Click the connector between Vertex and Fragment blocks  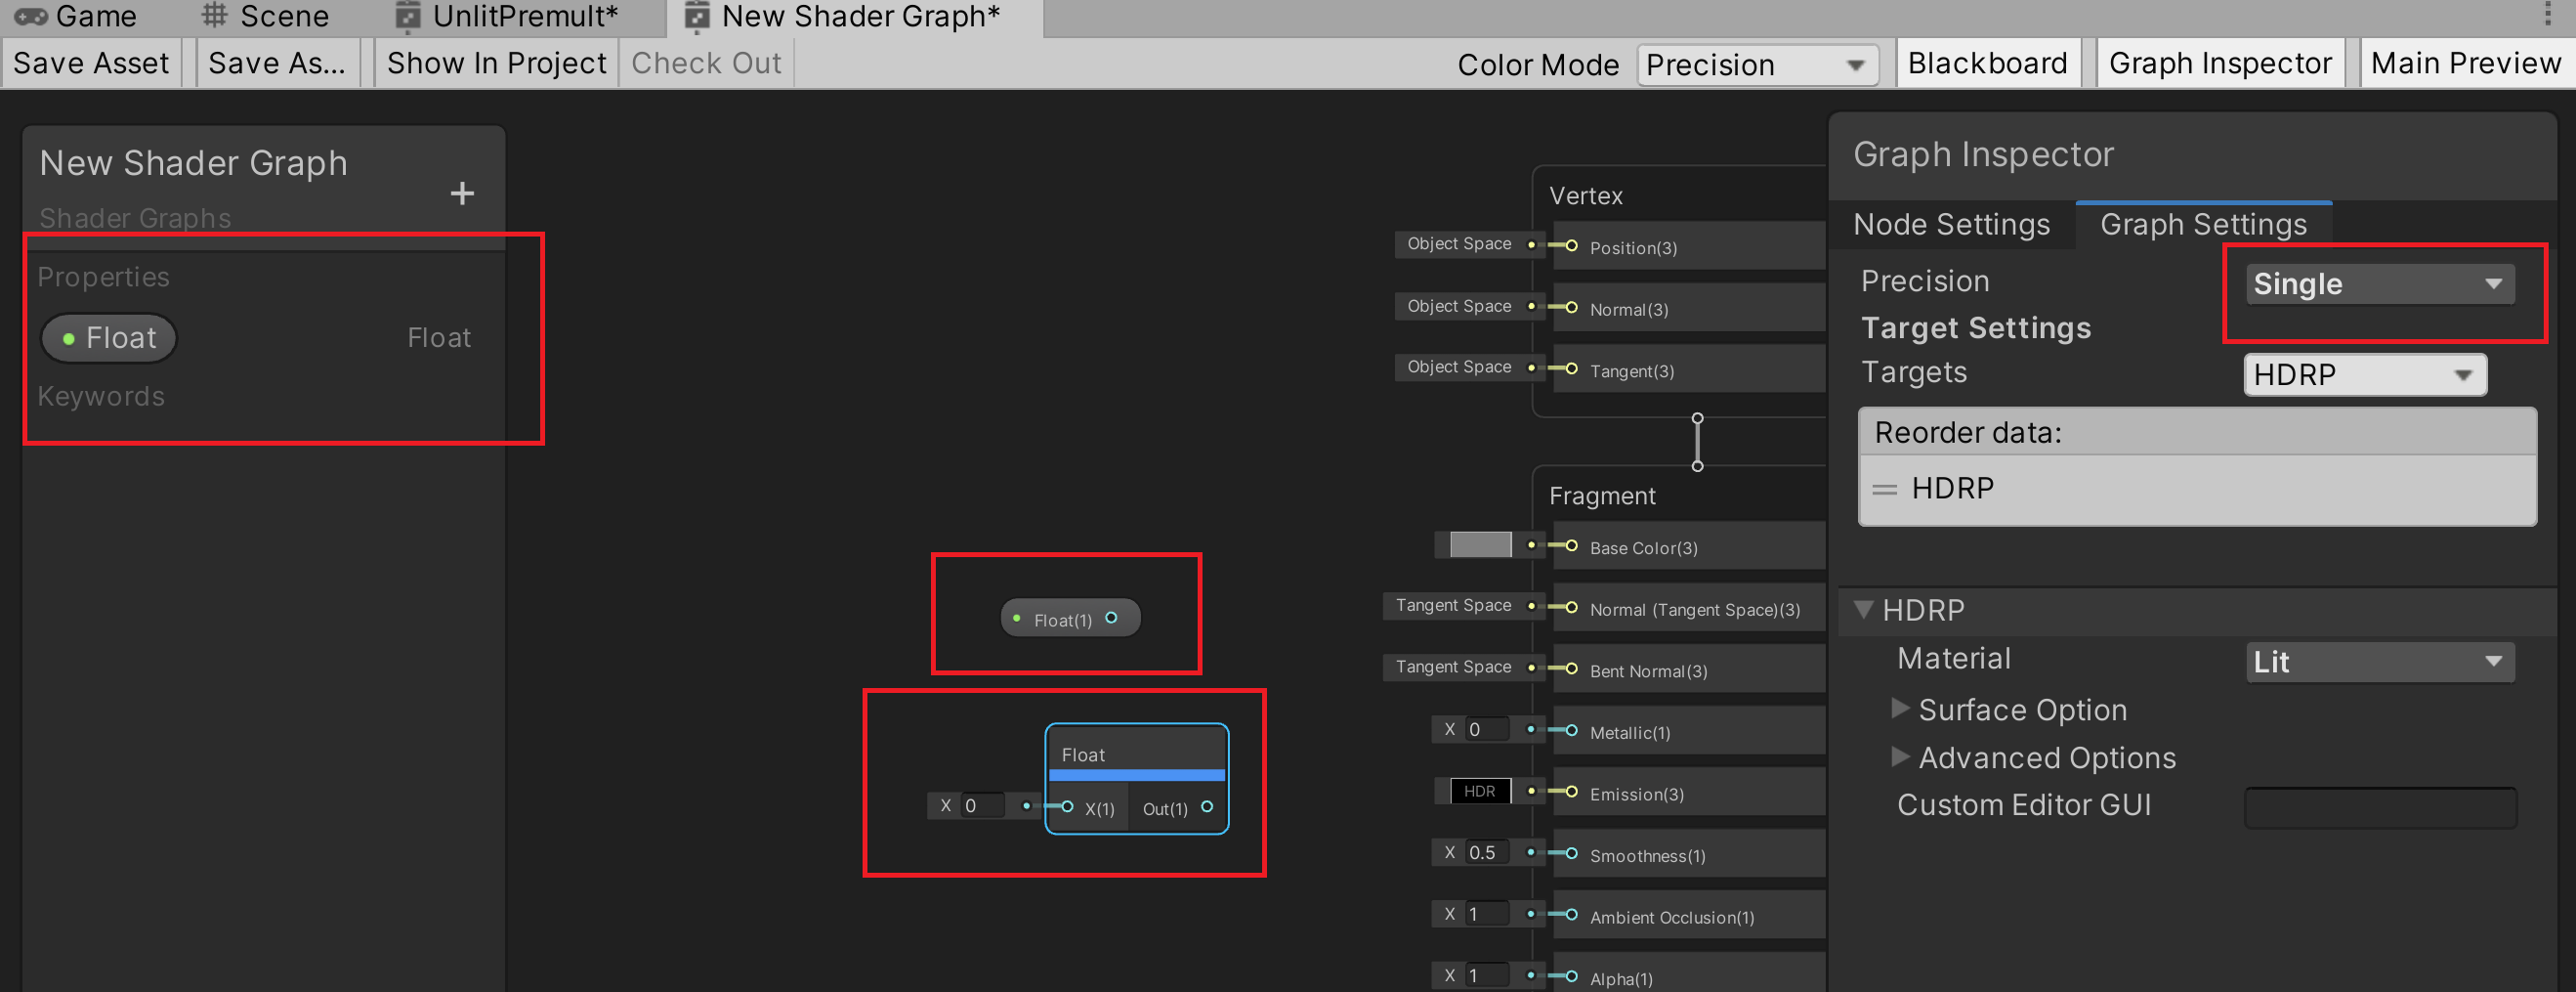tap(1697, 442)
